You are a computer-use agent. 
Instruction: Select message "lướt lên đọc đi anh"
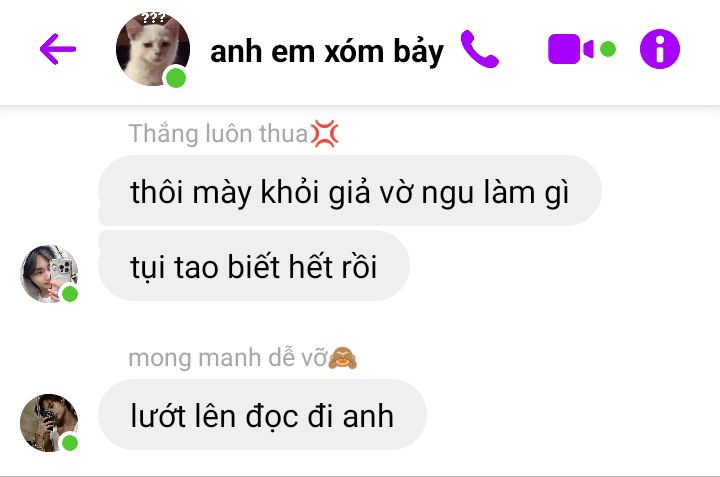click(x=262, y=415)
